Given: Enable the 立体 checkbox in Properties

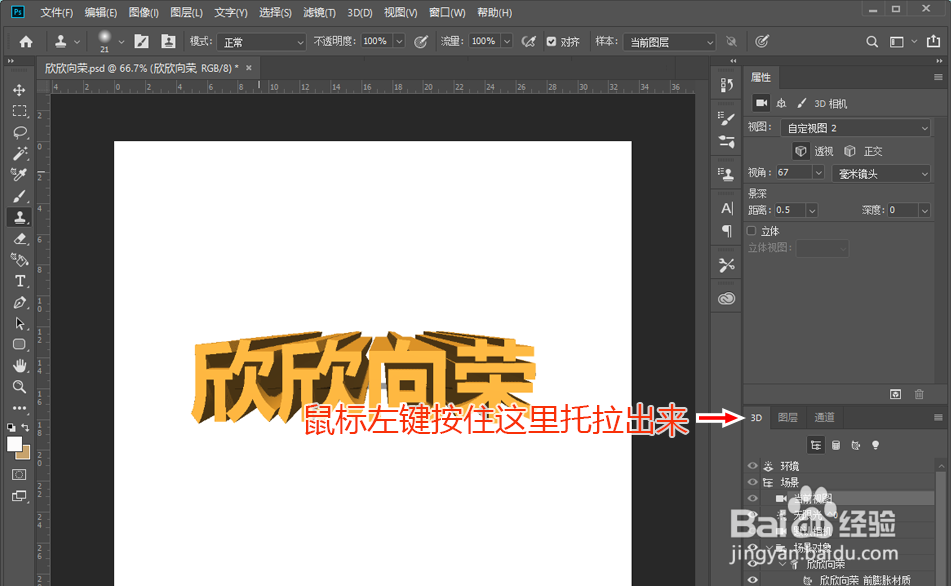Looking at the screenshot, I should pos(749,230).
